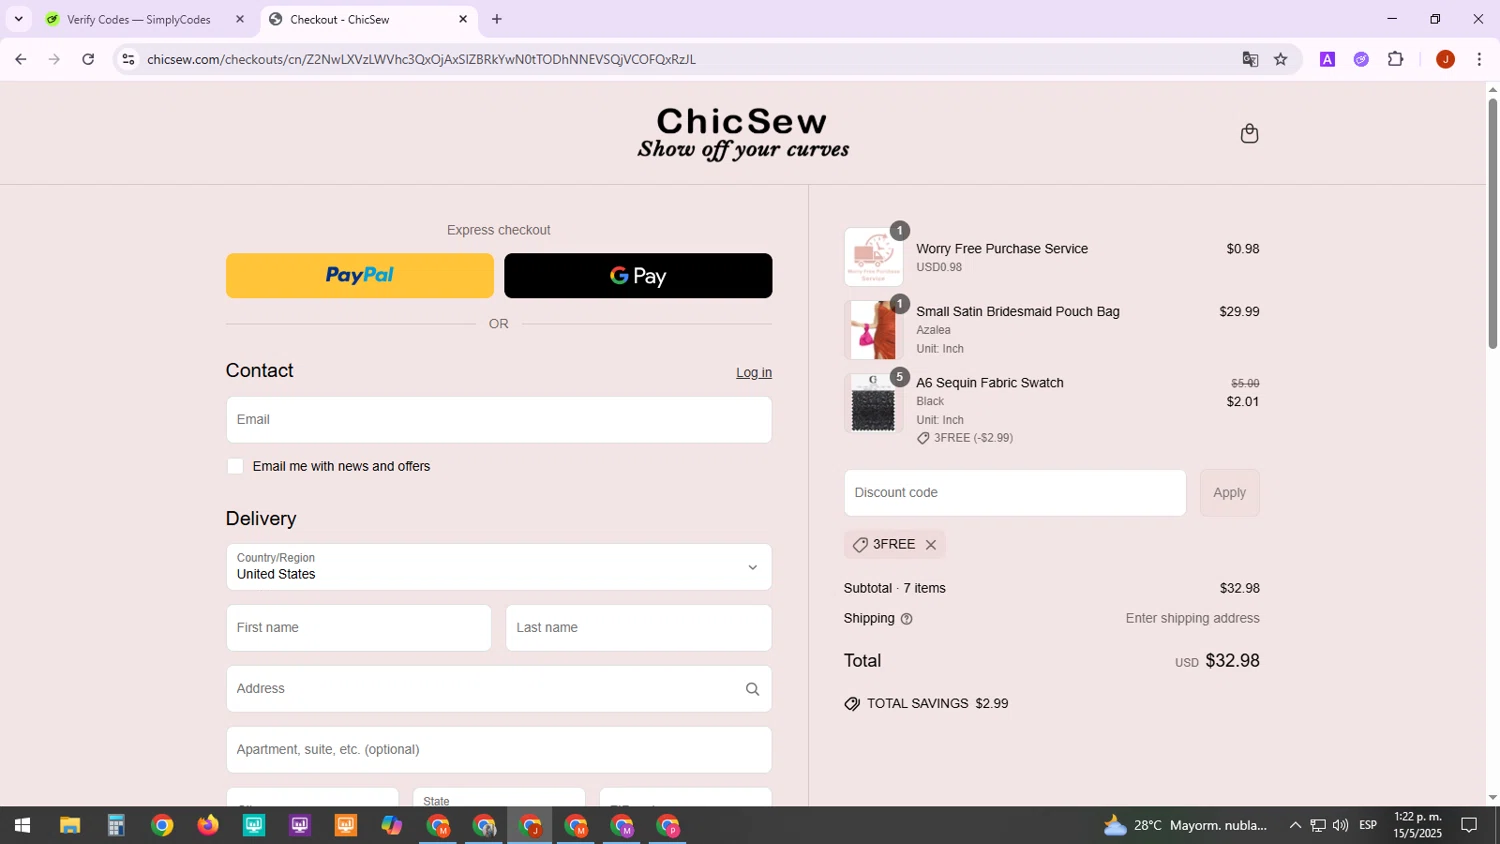1500x844 pixels.
Task: Open the Chrome profile avatar J
Action: (1445, 59)
